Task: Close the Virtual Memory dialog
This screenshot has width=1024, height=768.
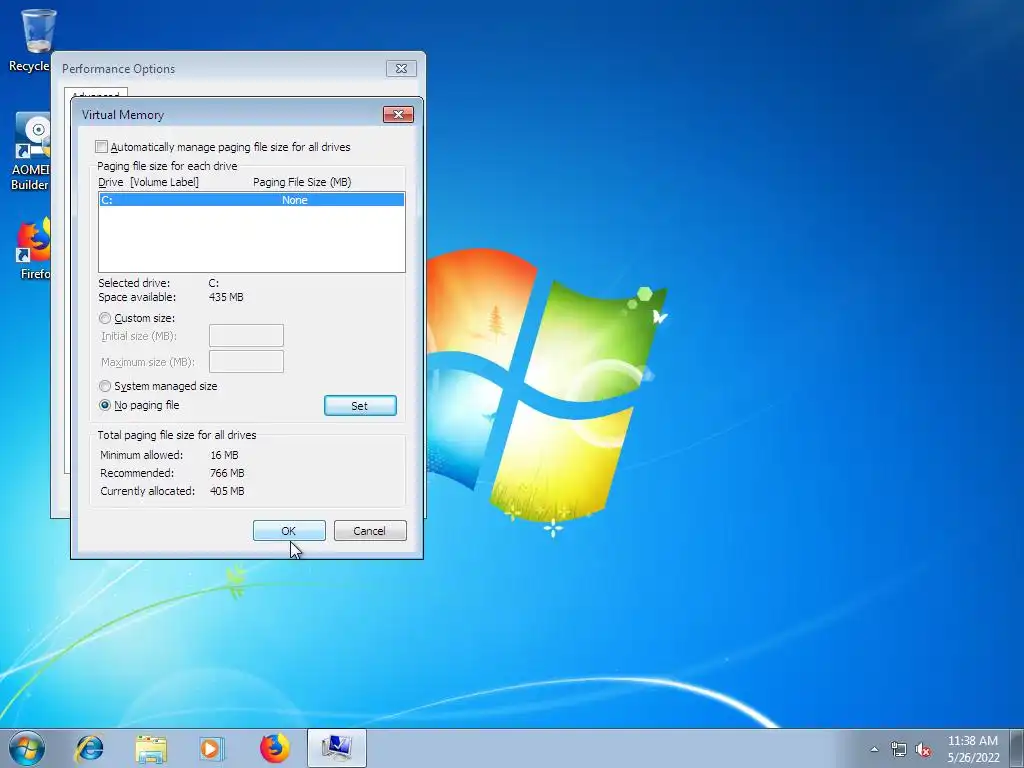Action: pos(398,115)
